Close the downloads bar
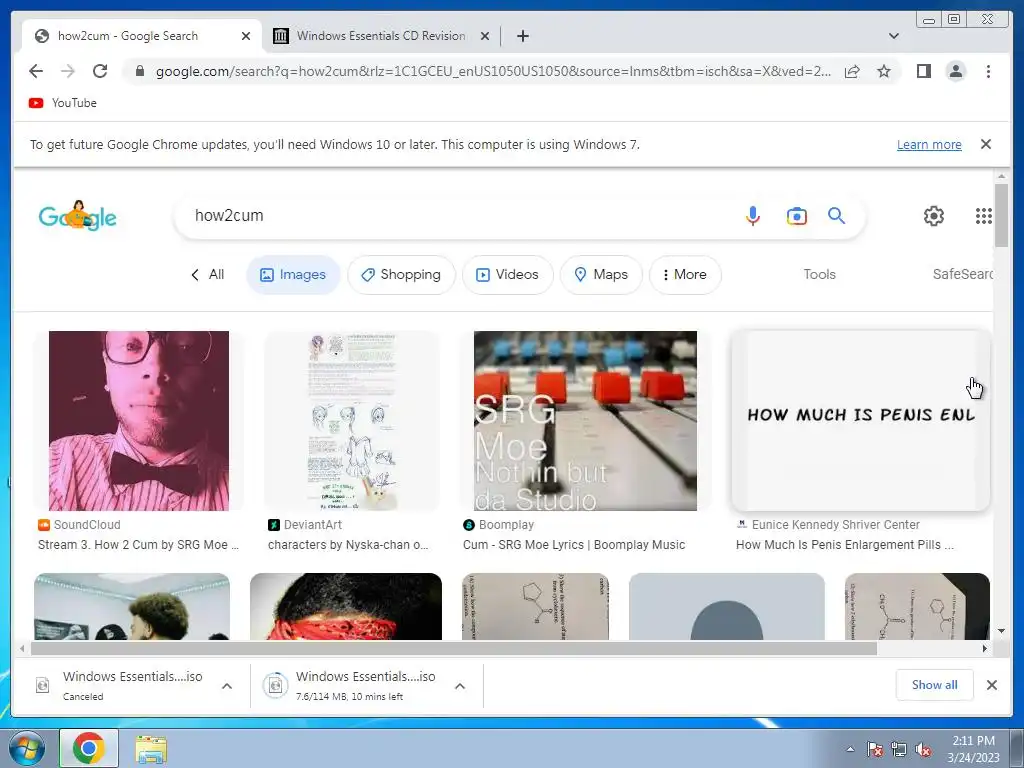Image resolution: width=1024 pixels, height=768 pixels. pos(991,684)
